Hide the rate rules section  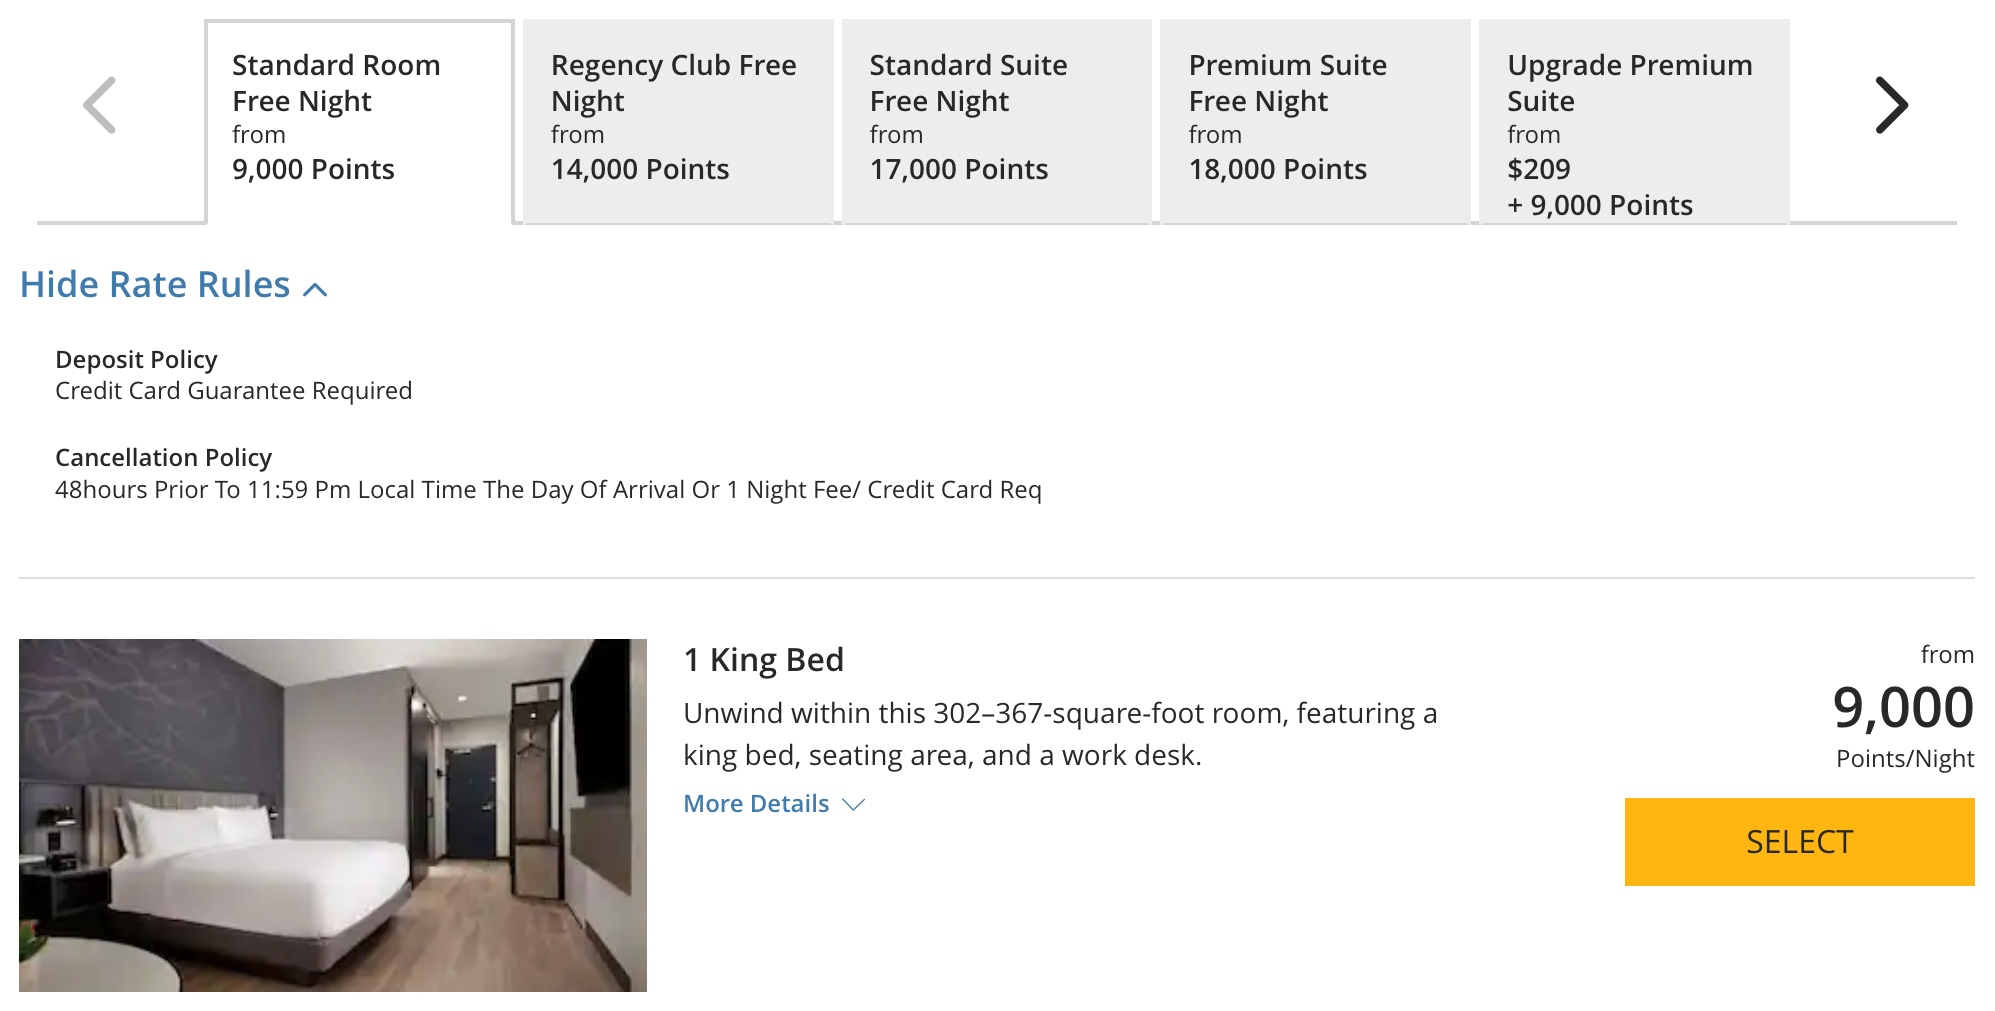(x=152, y=285)
